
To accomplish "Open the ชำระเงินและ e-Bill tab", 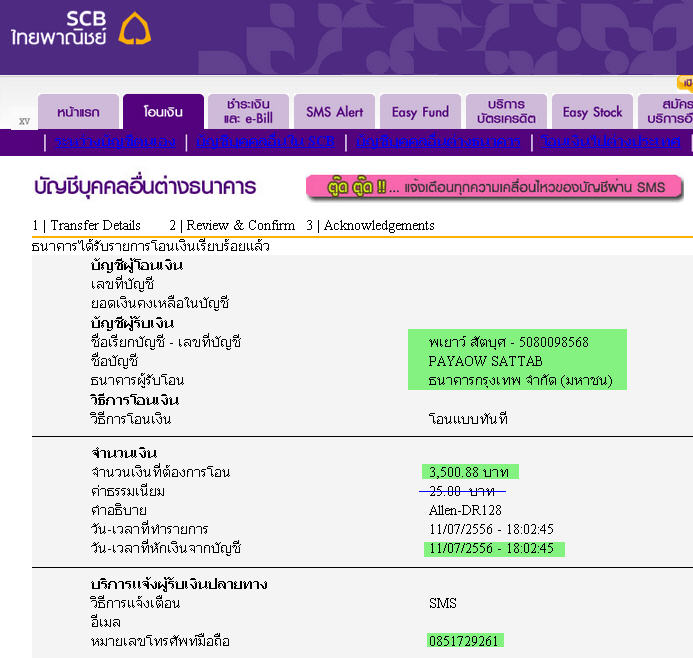I will tap(248, 112).
